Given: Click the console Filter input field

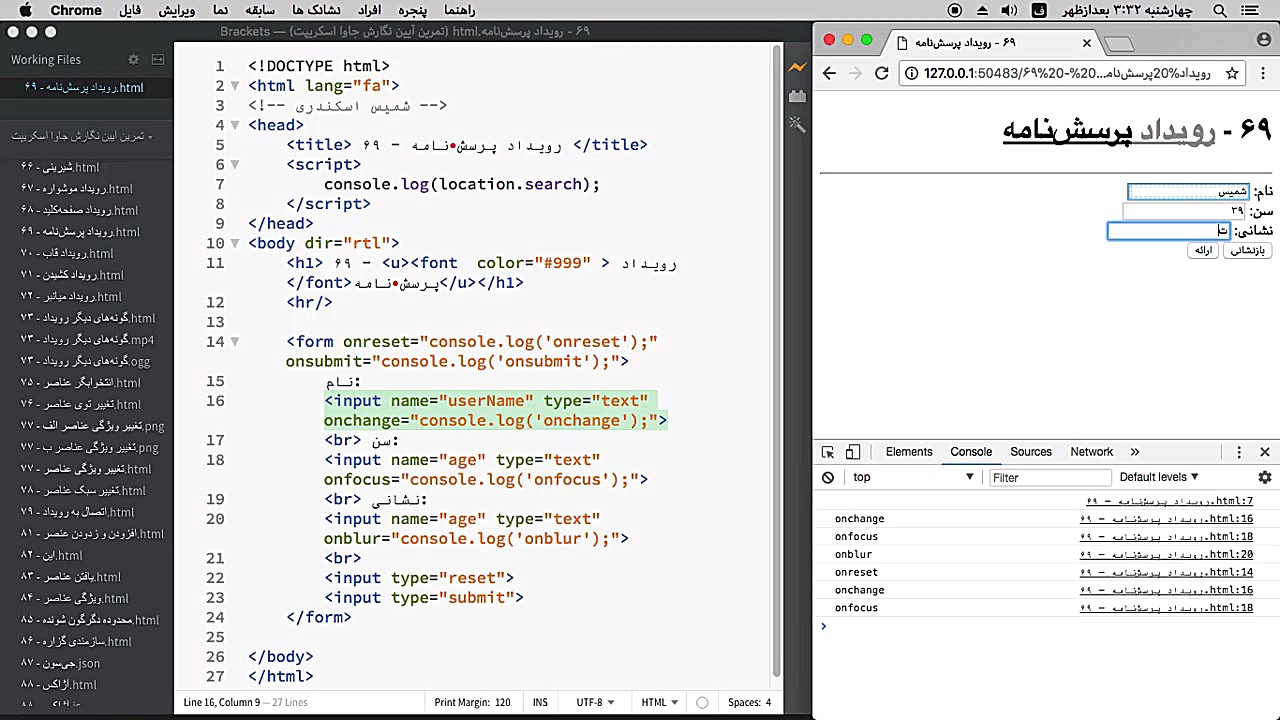Looking at the screenshot, I should pyautogui.click(x=1049, y=478).
